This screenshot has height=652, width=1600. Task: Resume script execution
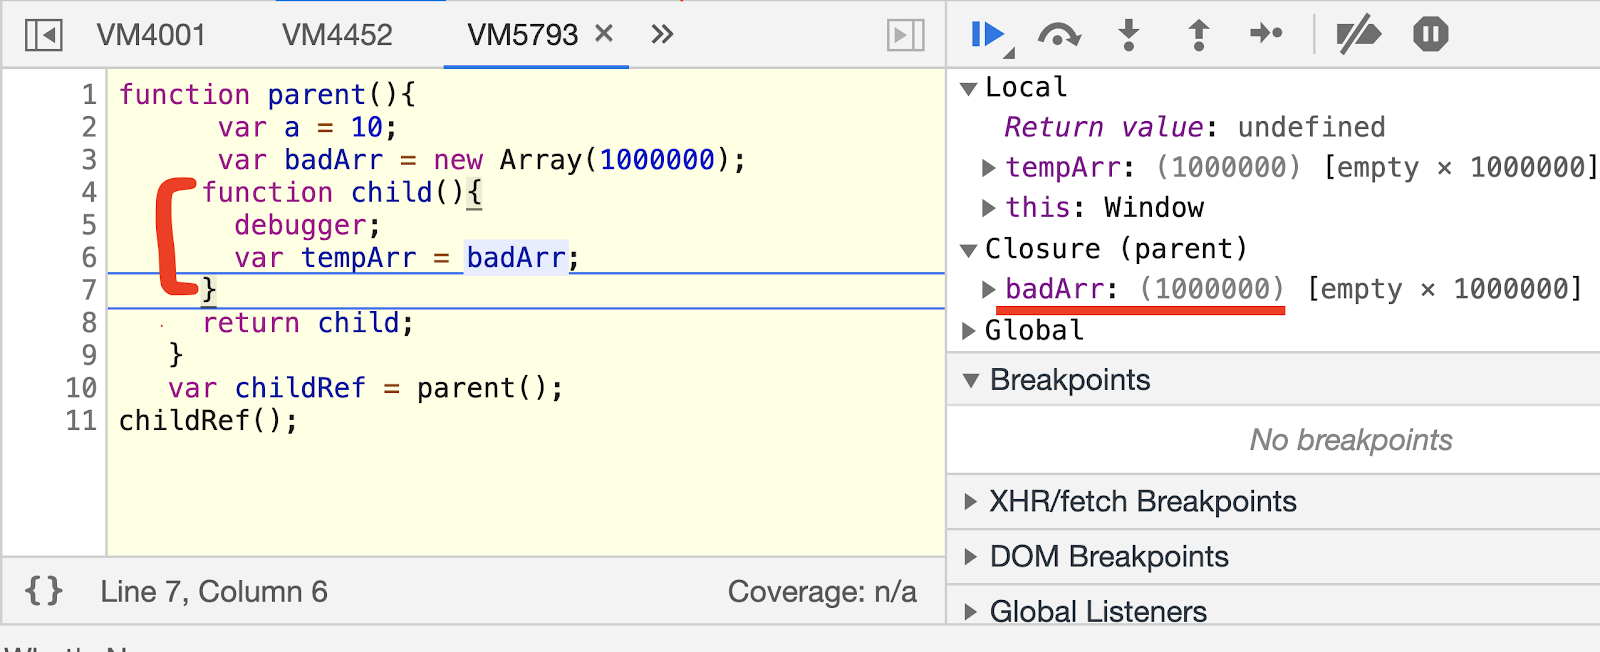990,35
